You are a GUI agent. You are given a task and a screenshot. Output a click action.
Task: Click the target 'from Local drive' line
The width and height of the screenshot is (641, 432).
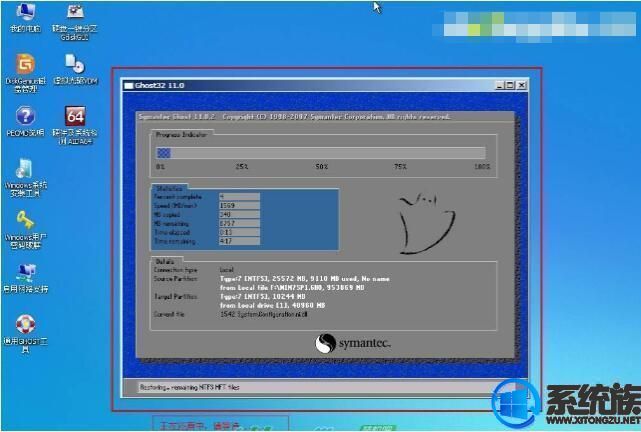[272, 305]
